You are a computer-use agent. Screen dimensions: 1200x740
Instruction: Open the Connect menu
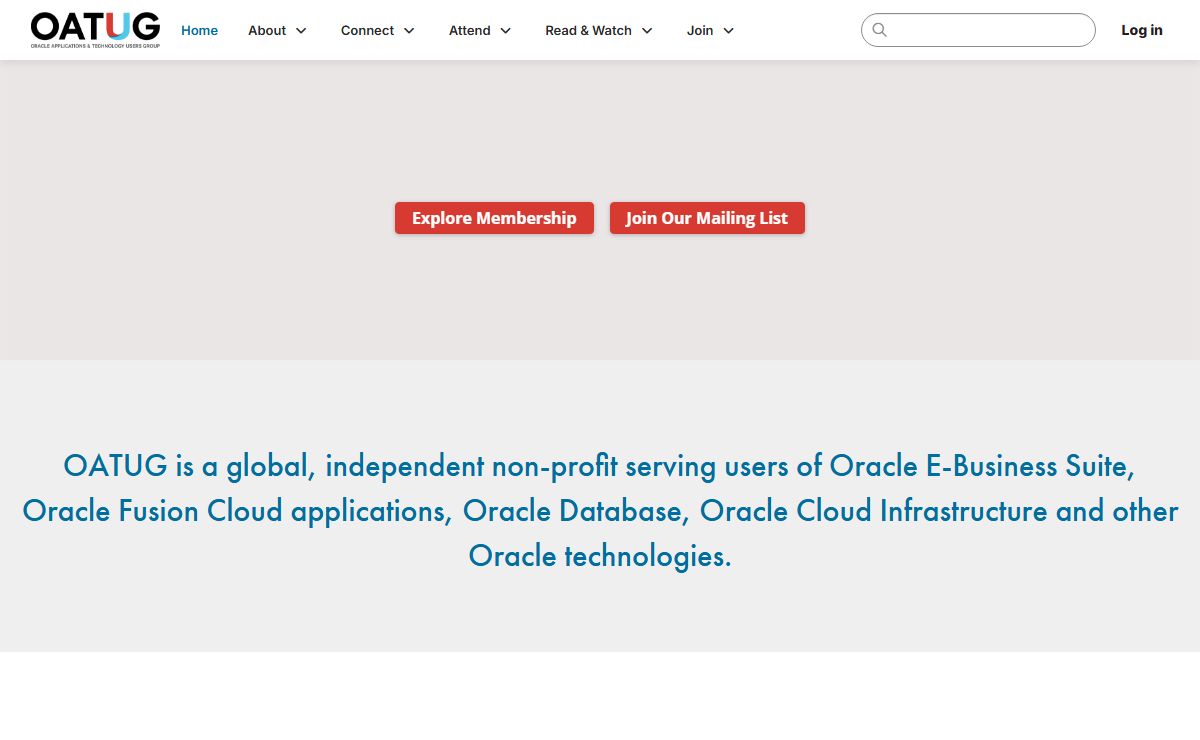point(367,30)
